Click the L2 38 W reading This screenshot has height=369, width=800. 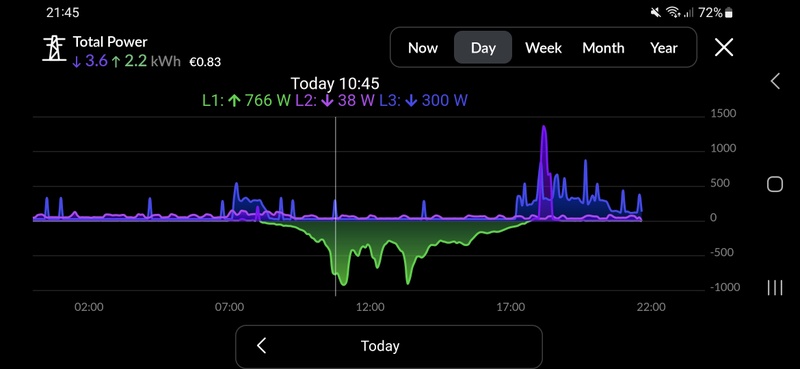pos(335,100)
